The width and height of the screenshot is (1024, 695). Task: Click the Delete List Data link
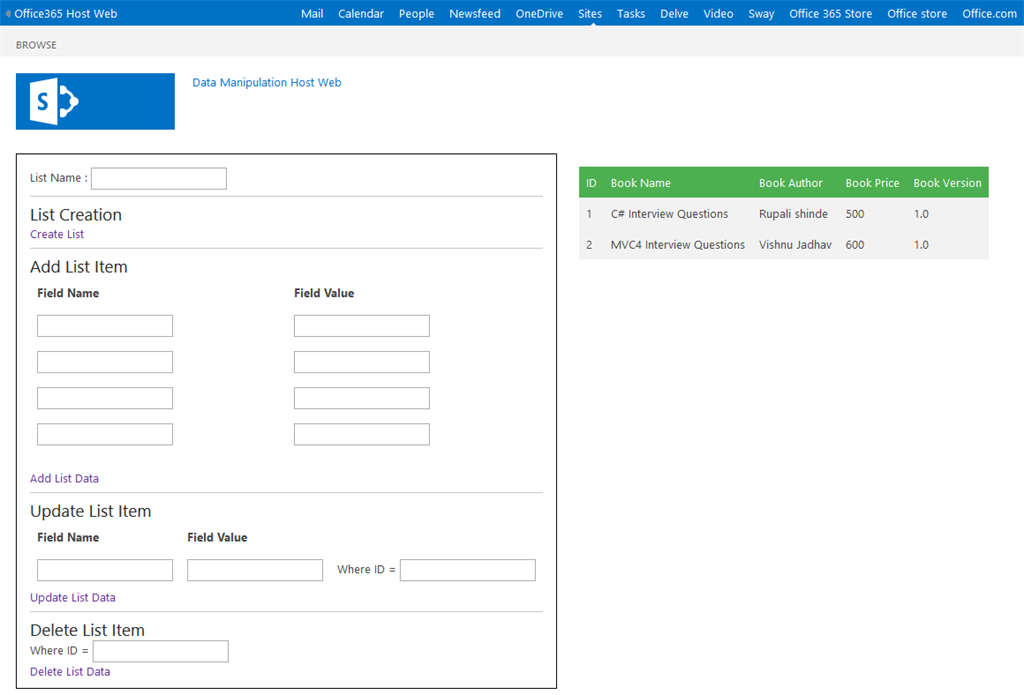70,671
